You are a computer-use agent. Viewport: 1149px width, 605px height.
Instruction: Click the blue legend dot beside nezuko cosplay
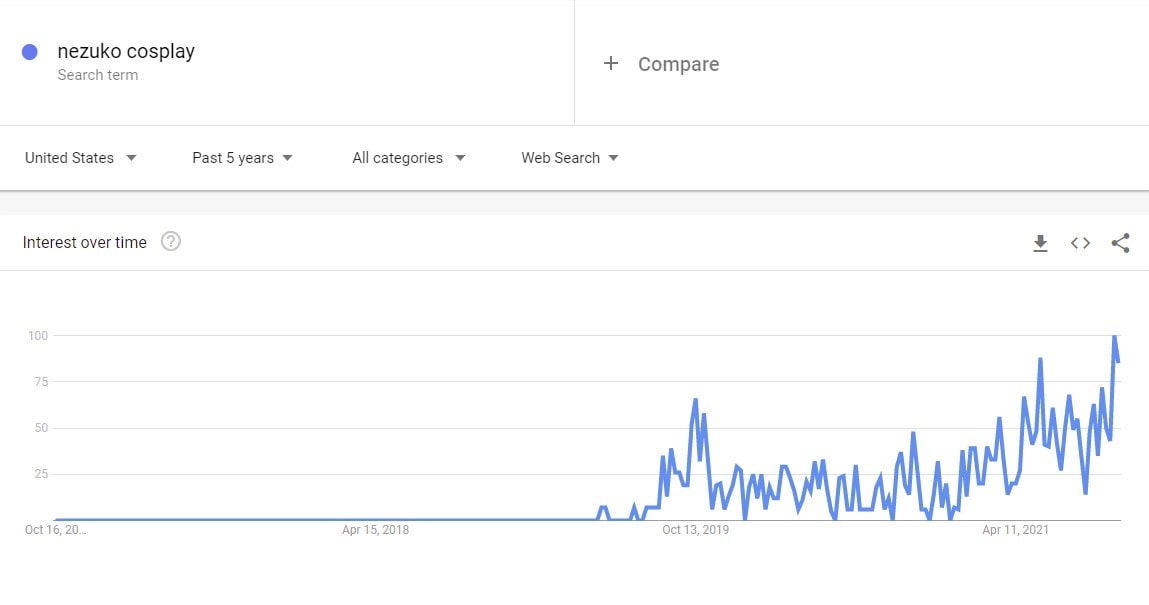[x=31, y=51]
